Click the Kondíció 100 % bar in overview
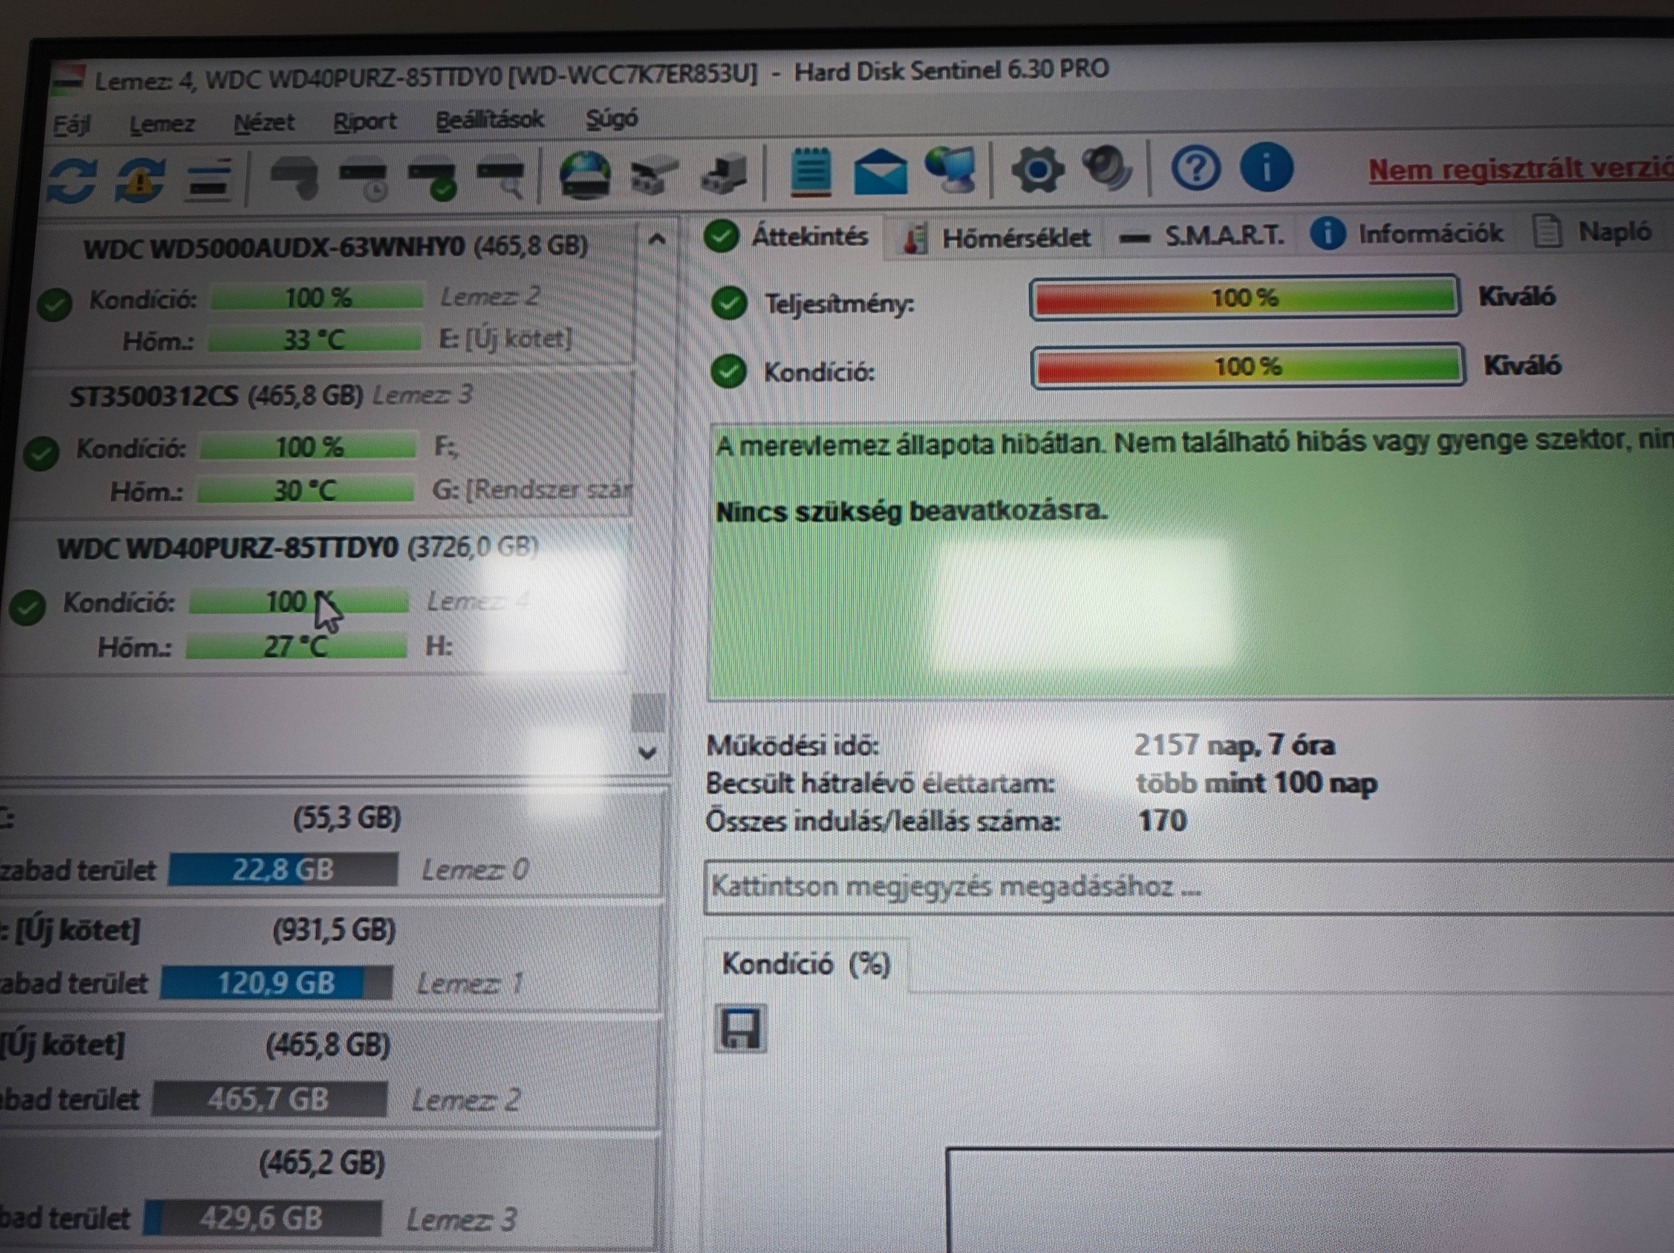1674x1253 pixels. pos(1247,366)
